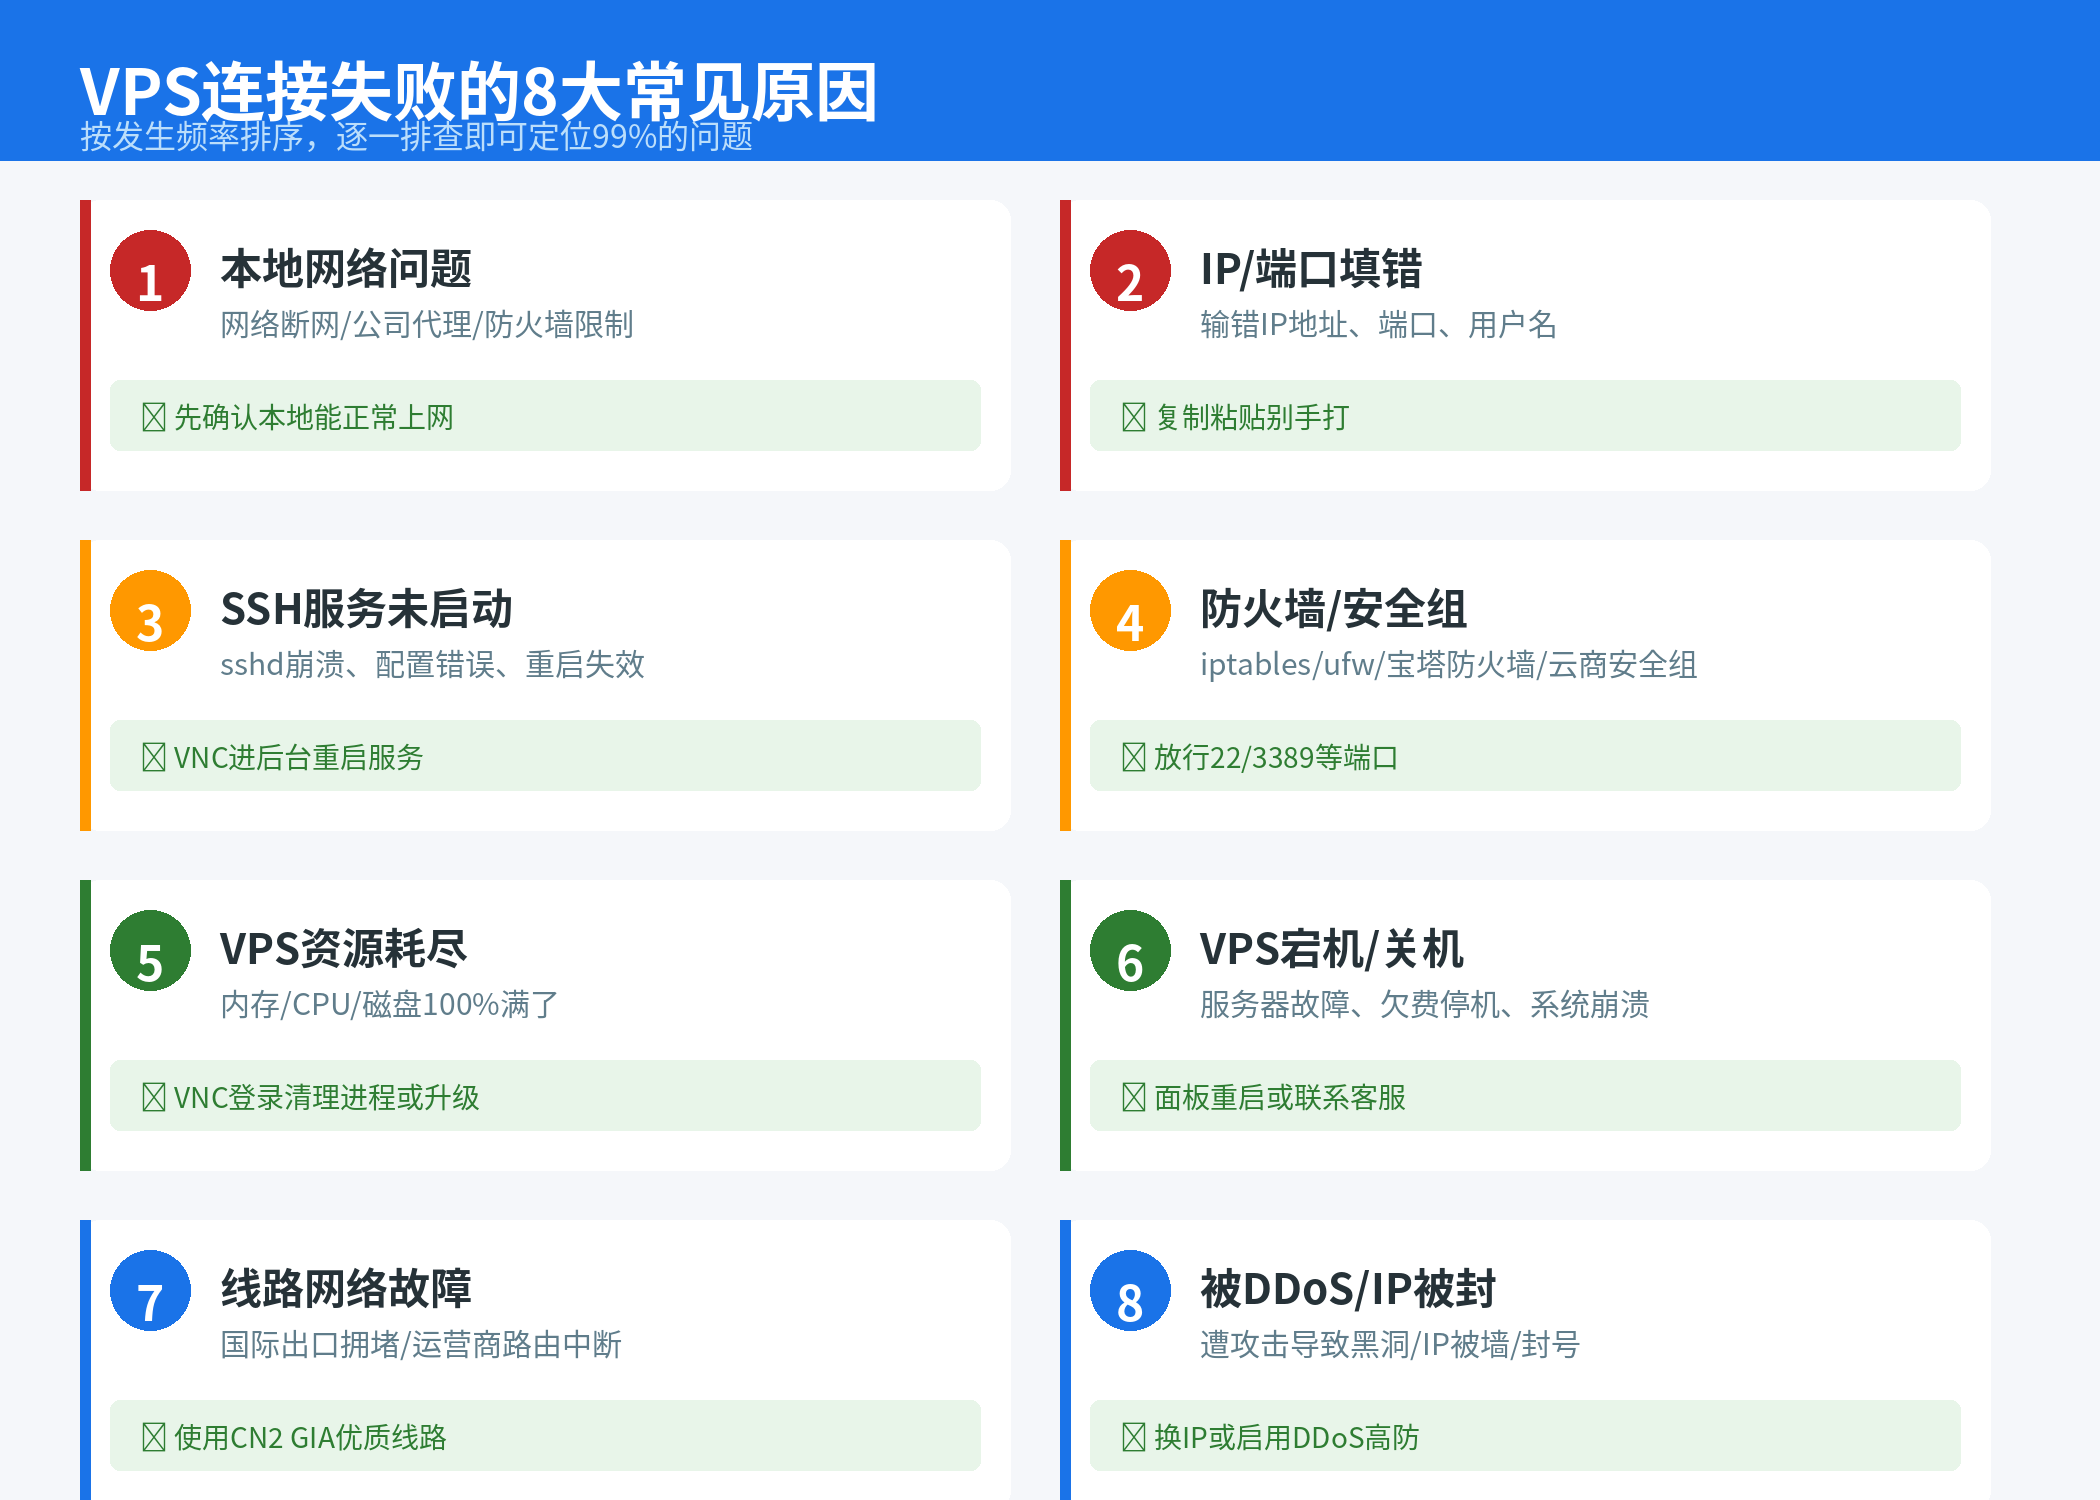The height and width of the screenshot is (1500, 2100).
Task: Click the box icon before VNC进后台重启服务
Action: click(154, 757)
